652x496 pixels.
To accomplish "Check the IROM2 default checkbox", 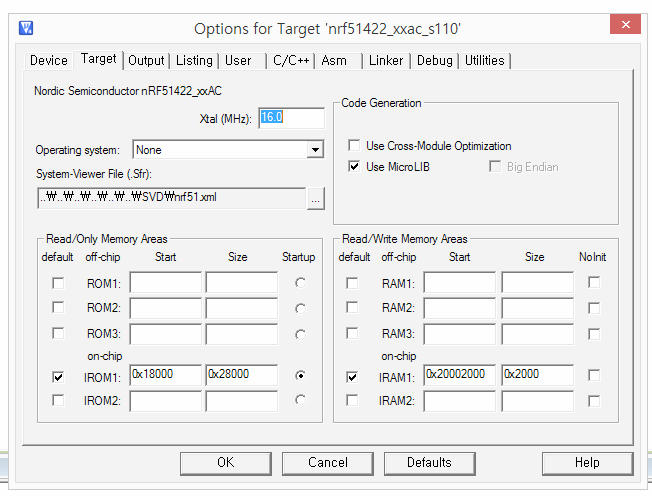I will [x=58, y=400].
